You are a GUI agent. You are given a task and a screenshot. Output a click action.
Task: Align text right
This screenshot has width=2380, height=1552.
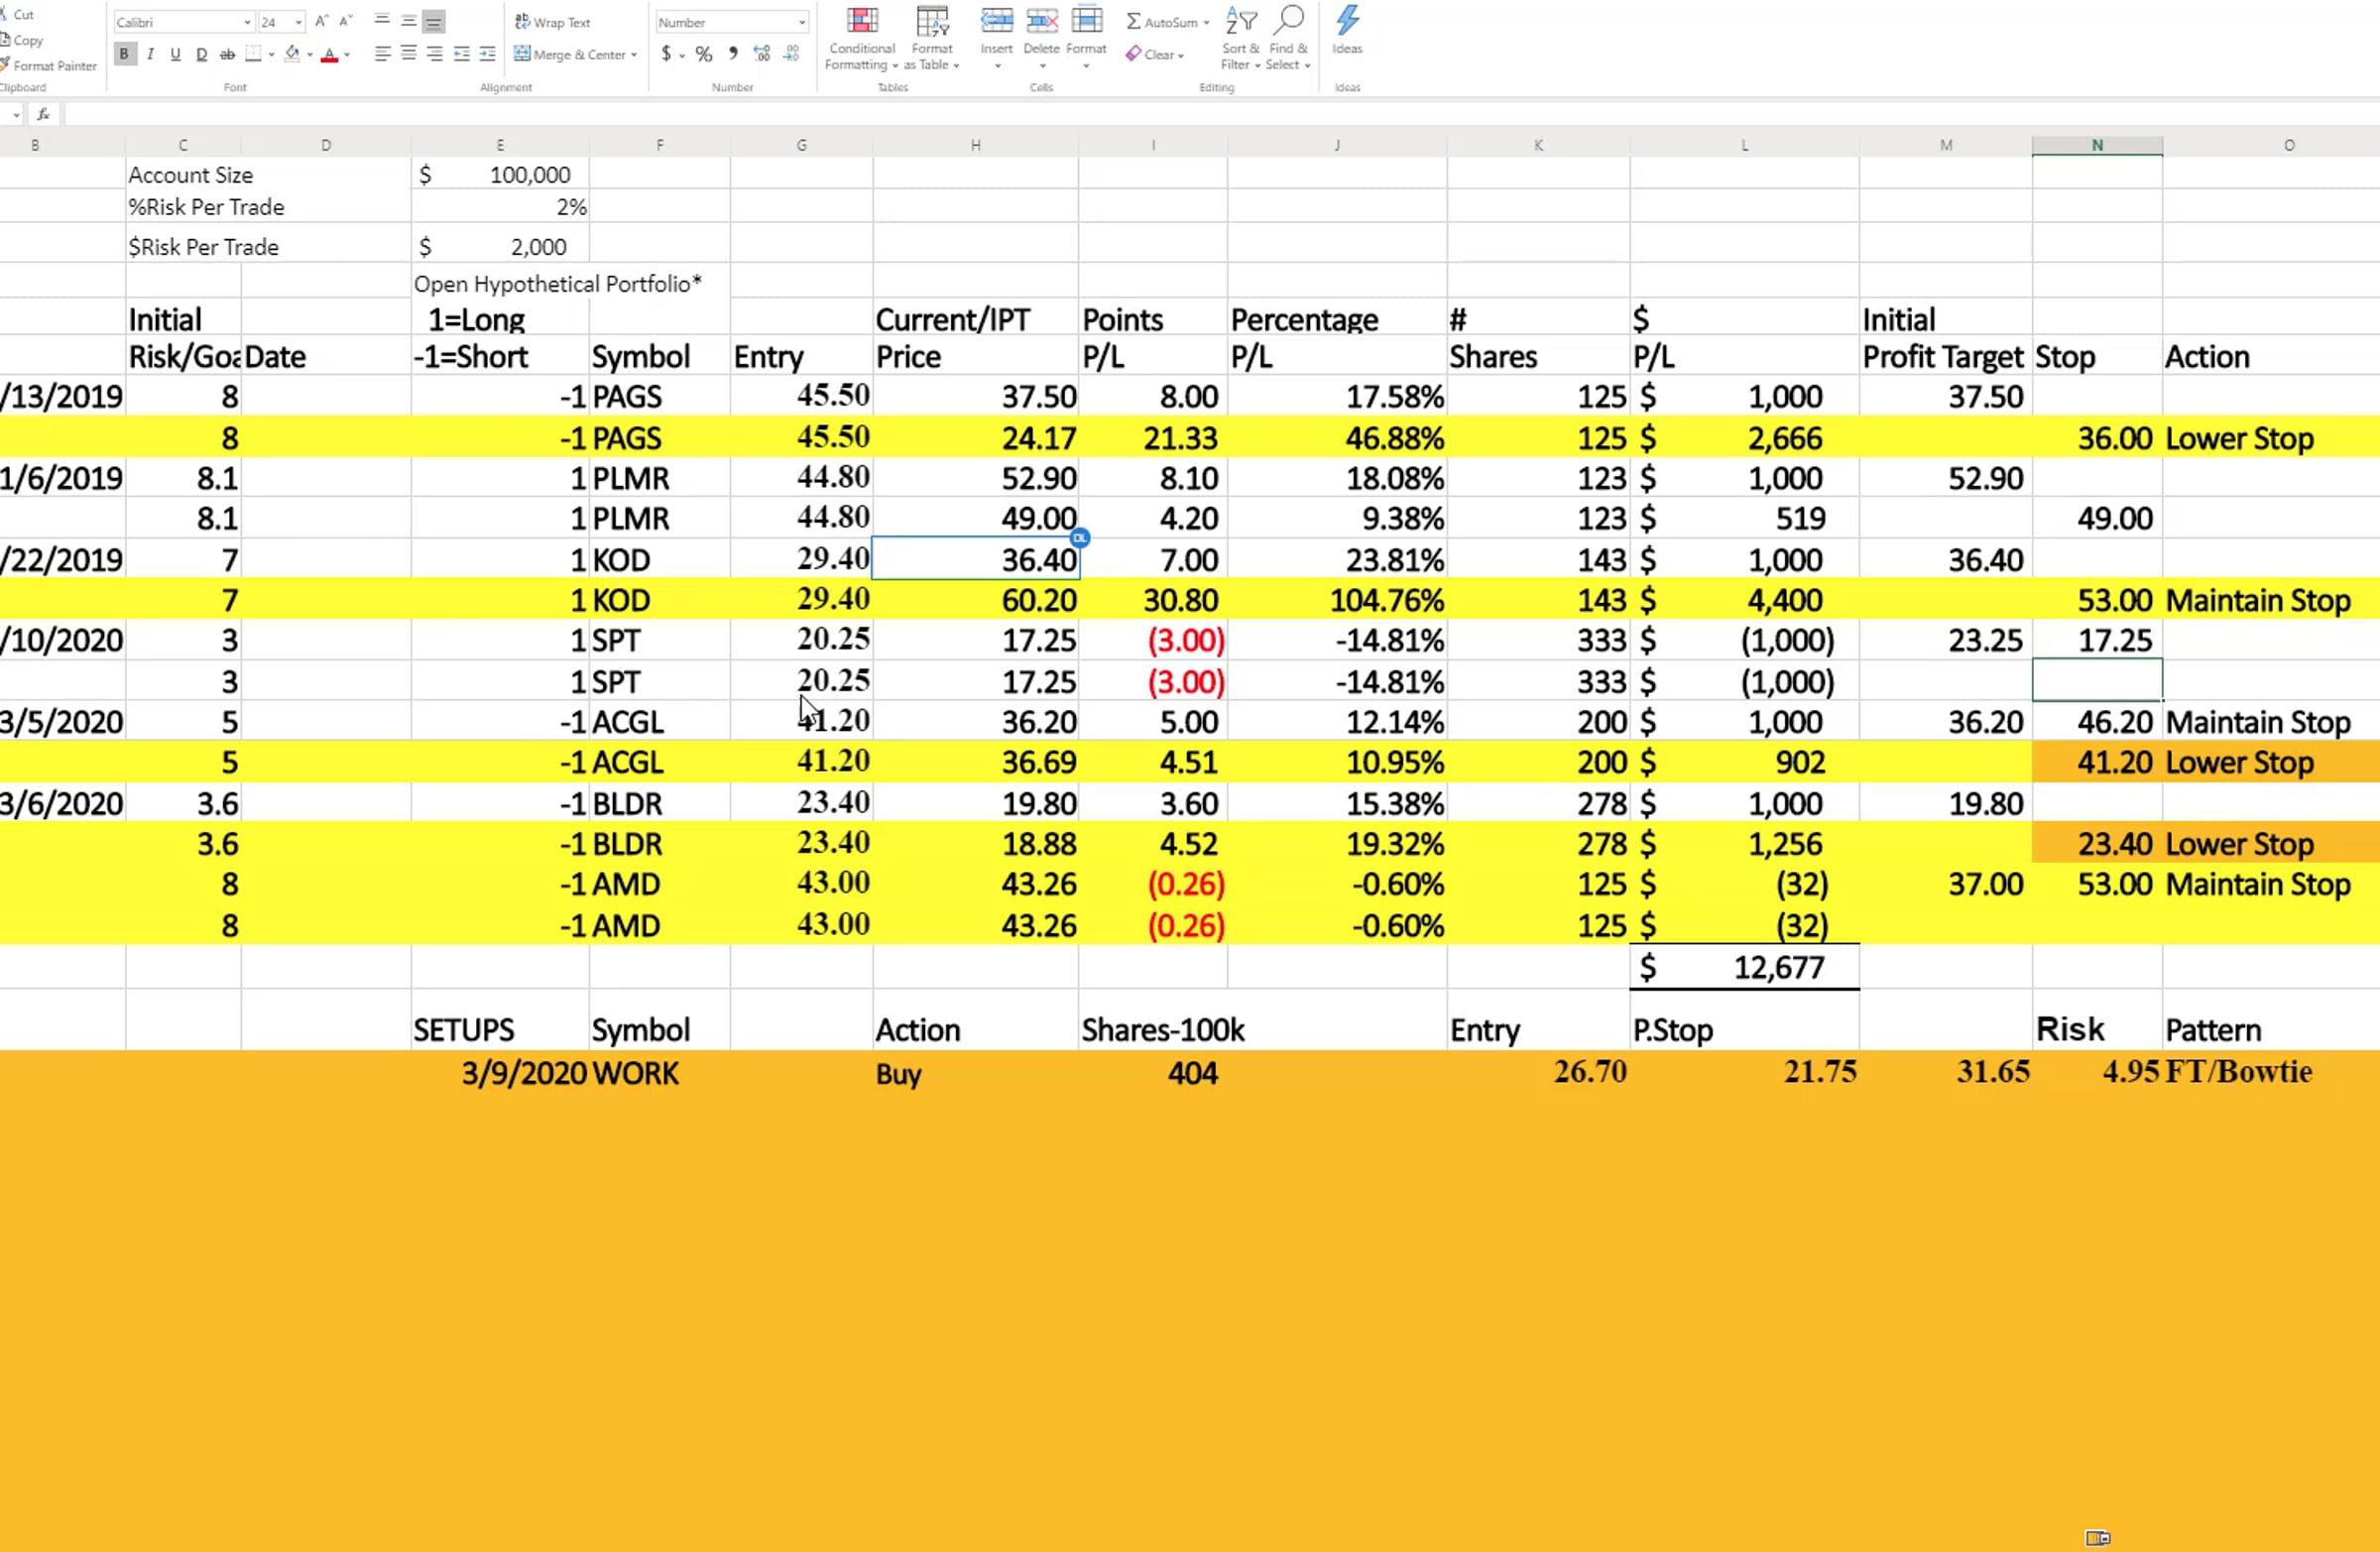coord(434,54)
